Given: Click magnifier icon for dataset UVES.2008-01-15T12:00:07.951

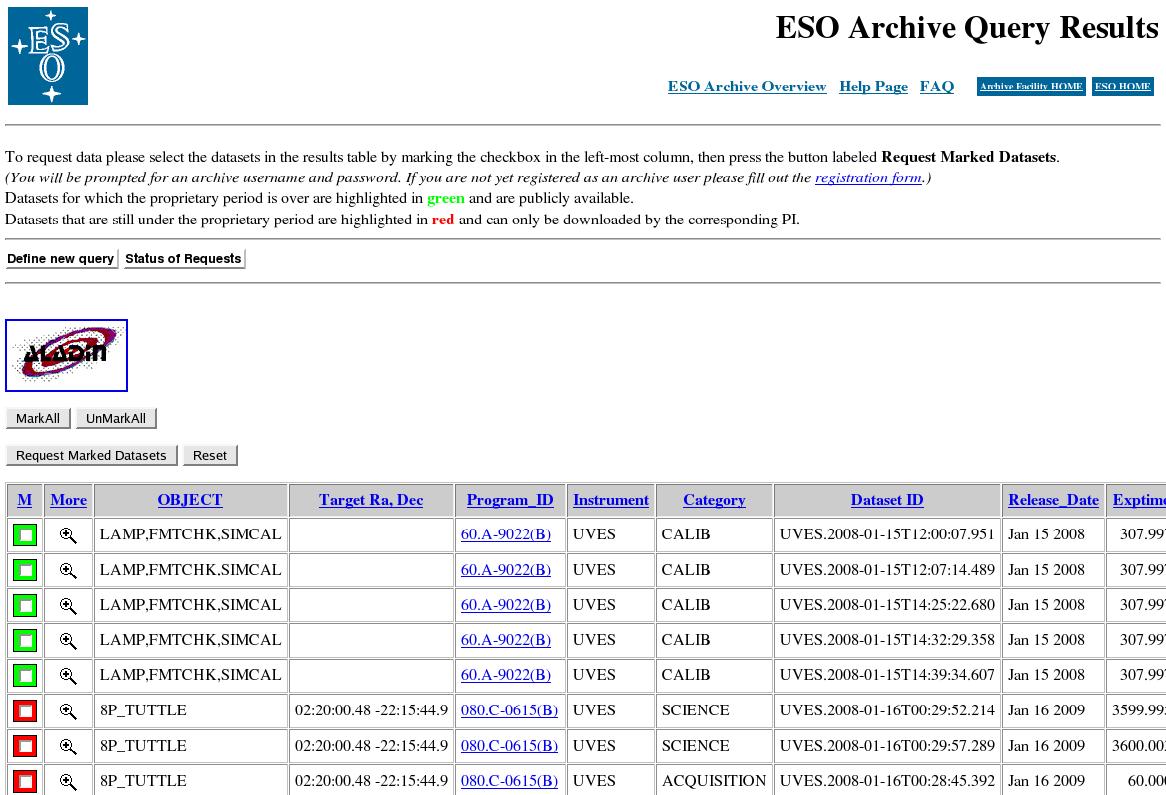Looking at the screenshot, I should [x=68, y=535].
